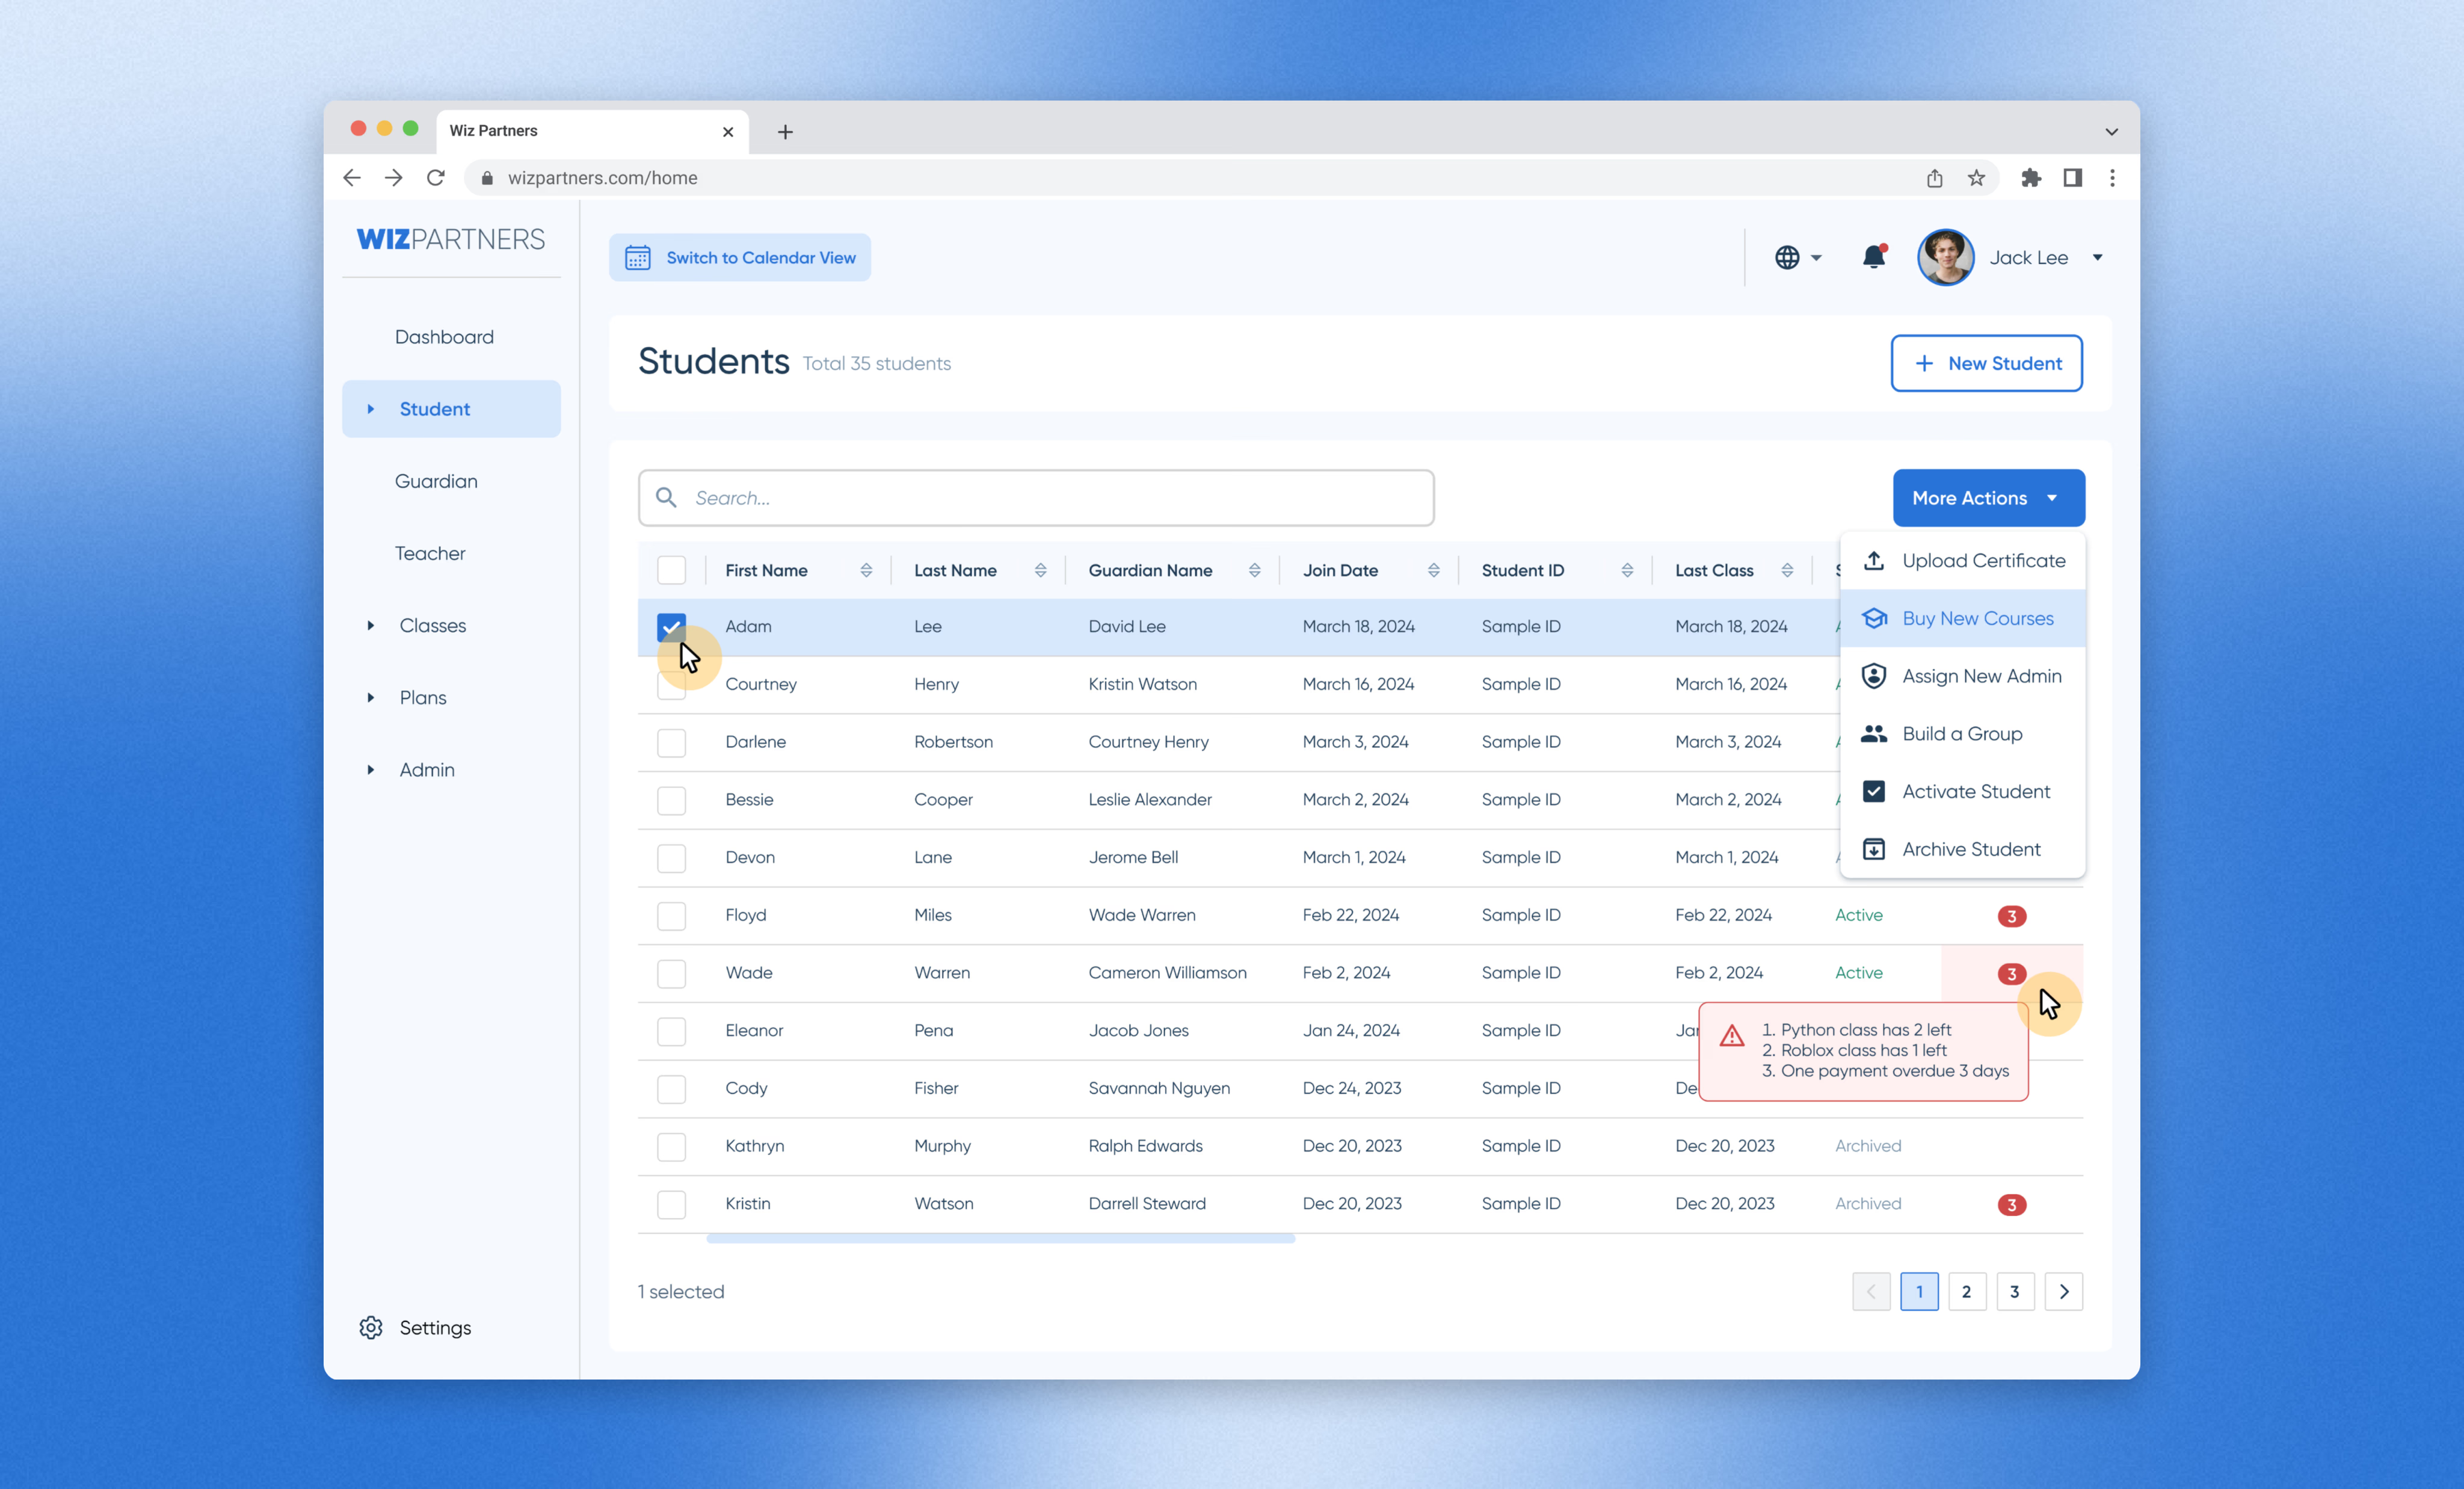
Task: Open the More Actions dropdown
Action: [x=1988, y=497]
